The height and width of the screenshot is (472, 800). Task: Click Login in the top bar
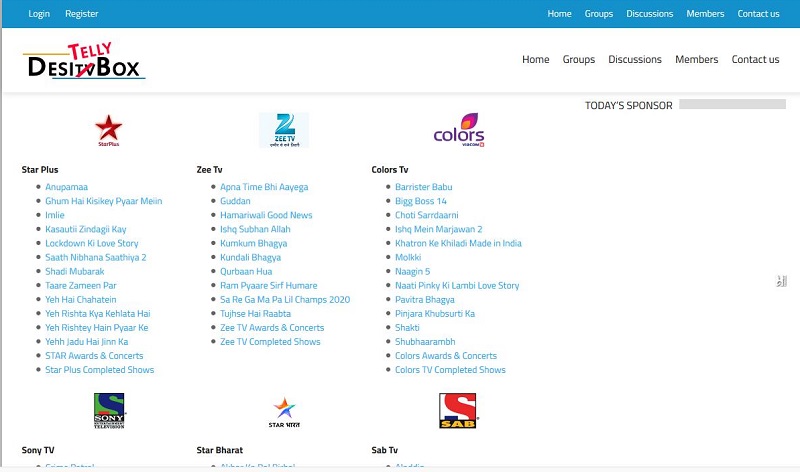(x=39, y=14)
